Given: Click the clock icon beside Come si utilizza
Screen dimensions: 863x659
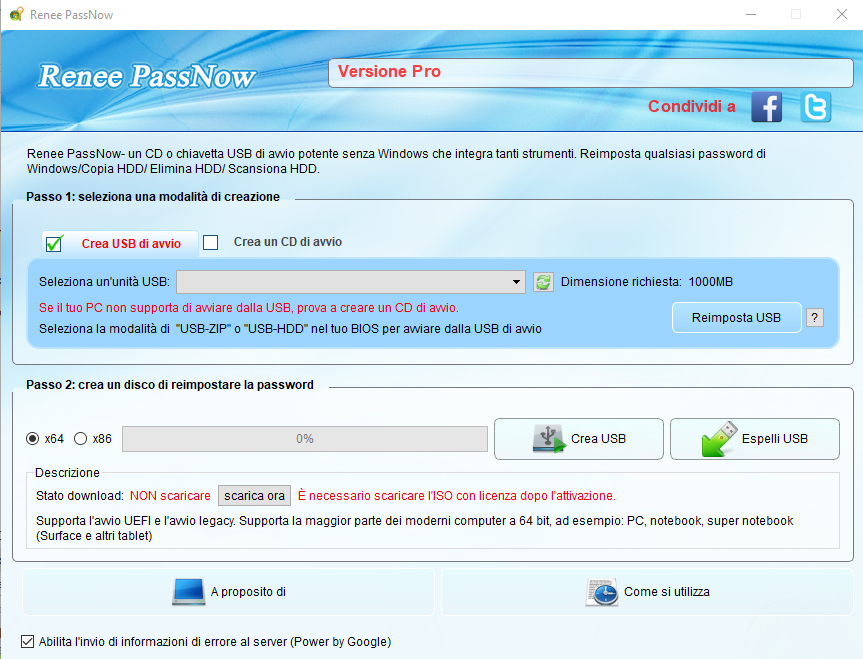Looking at the screenshot, I should coord(602,592).
